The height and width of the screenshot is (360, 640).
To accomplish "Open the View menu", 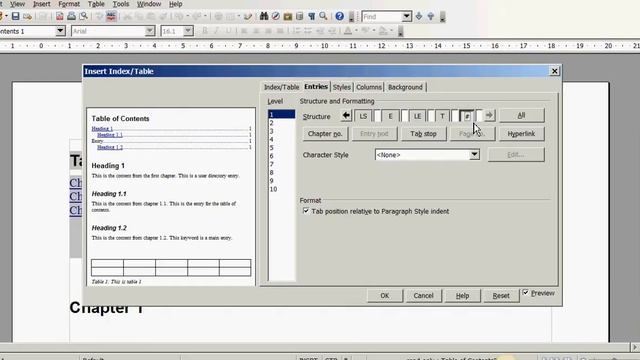I will tap(17, 4).
